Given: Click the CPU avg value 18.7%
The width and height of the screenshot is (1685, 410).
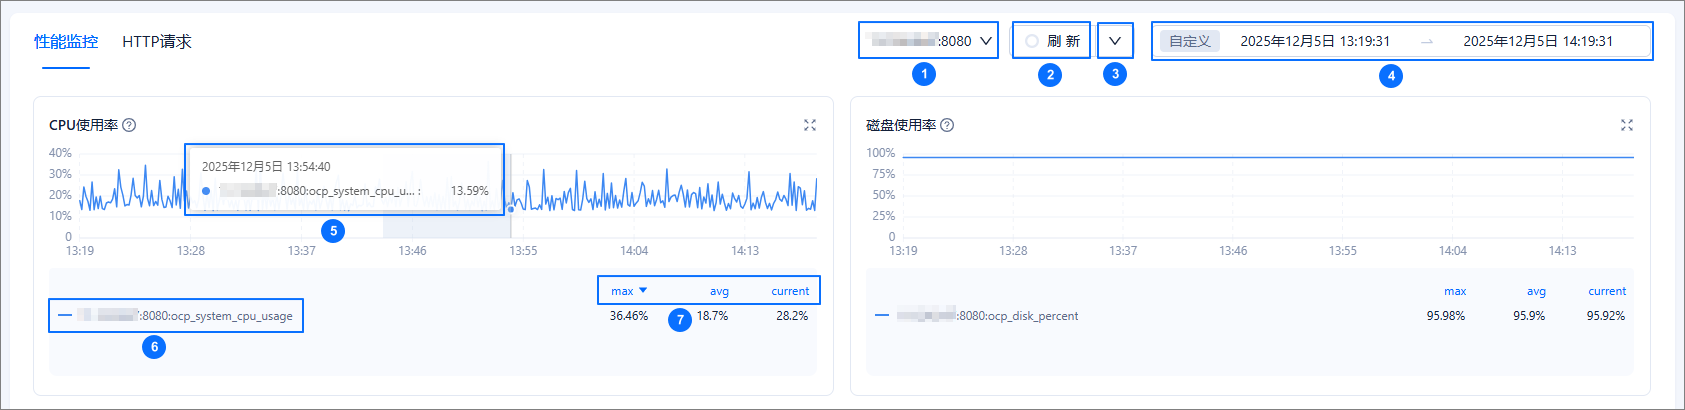Looking at the screenshot, I should (712, 316).
